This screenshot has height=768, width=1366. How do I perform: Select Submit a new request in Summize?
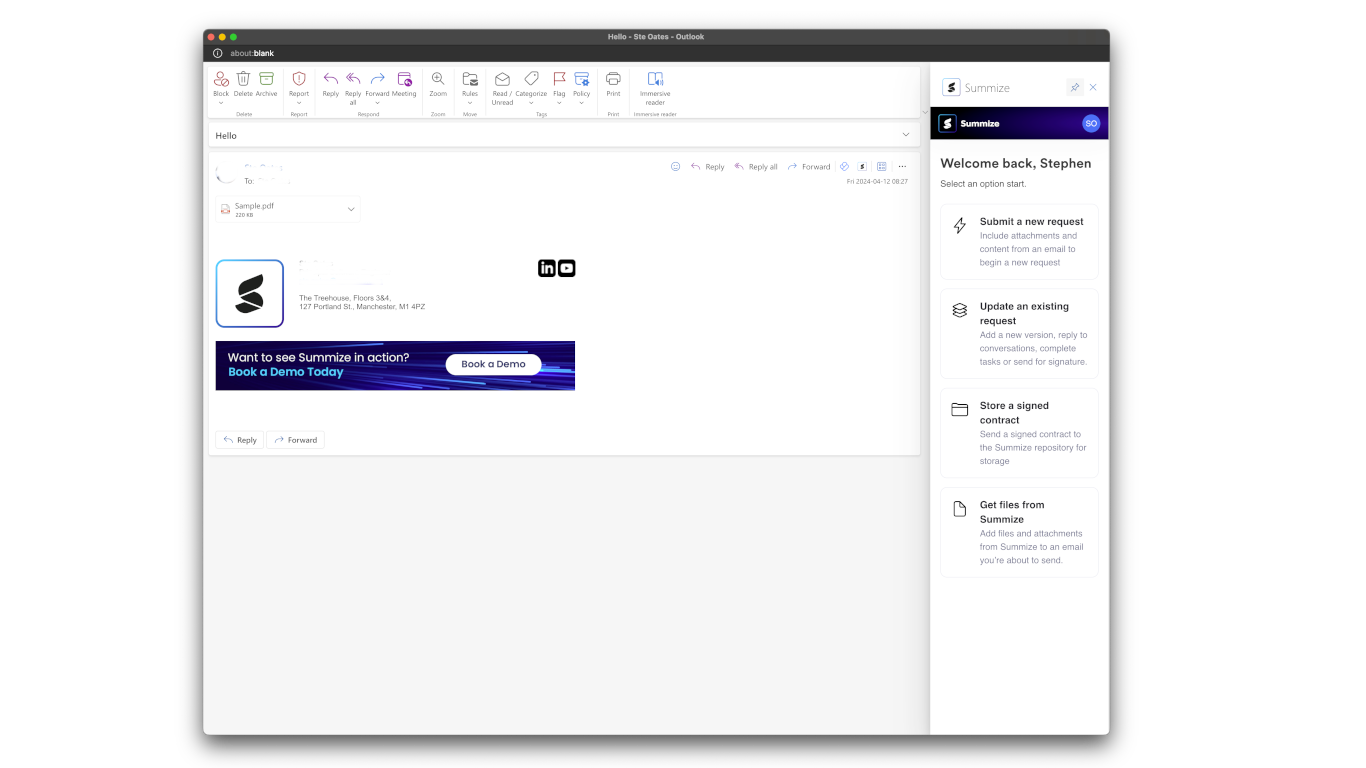[x=1019, y=242]
